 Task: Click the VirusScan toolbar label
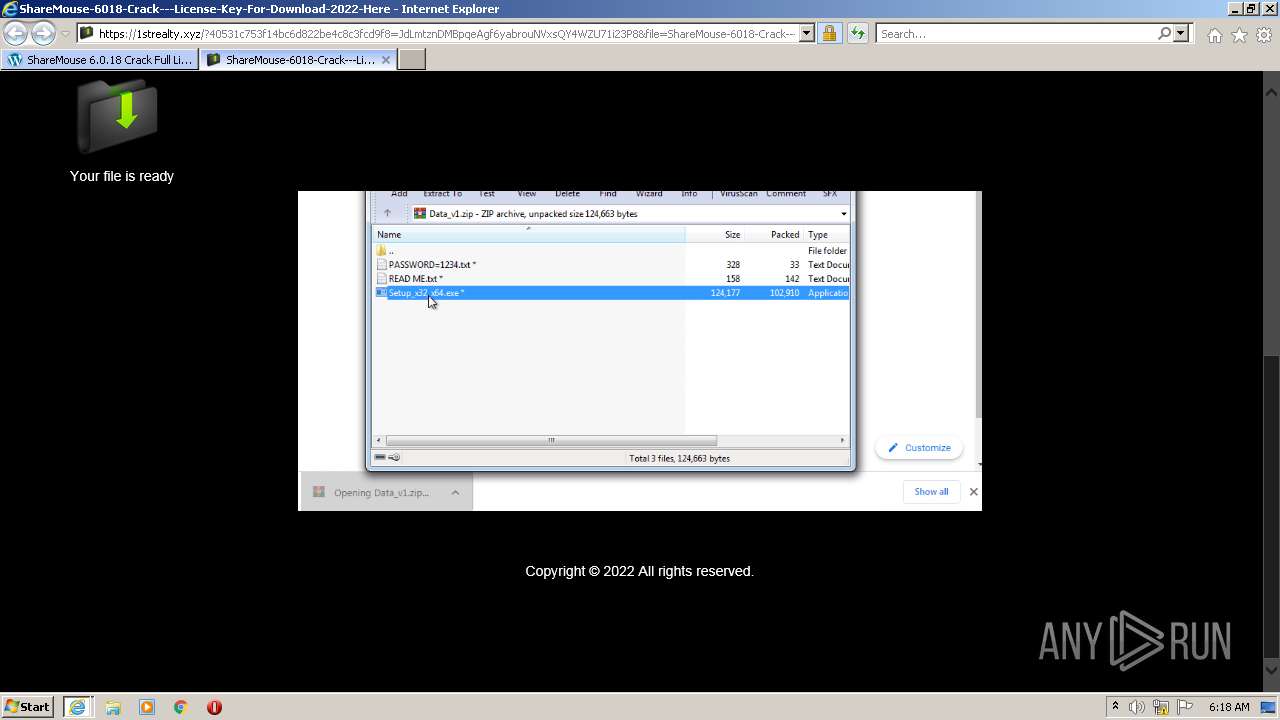739,194
